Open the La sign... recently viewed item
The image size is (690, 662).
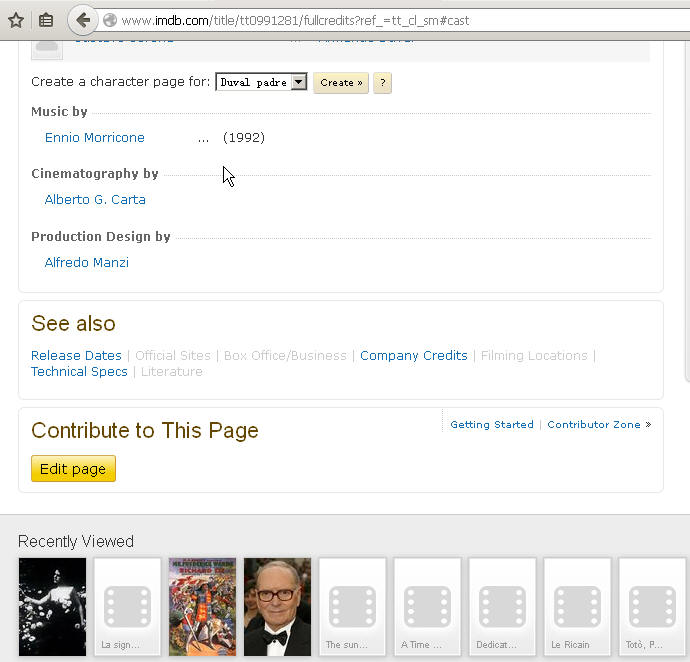pos(127,607)
